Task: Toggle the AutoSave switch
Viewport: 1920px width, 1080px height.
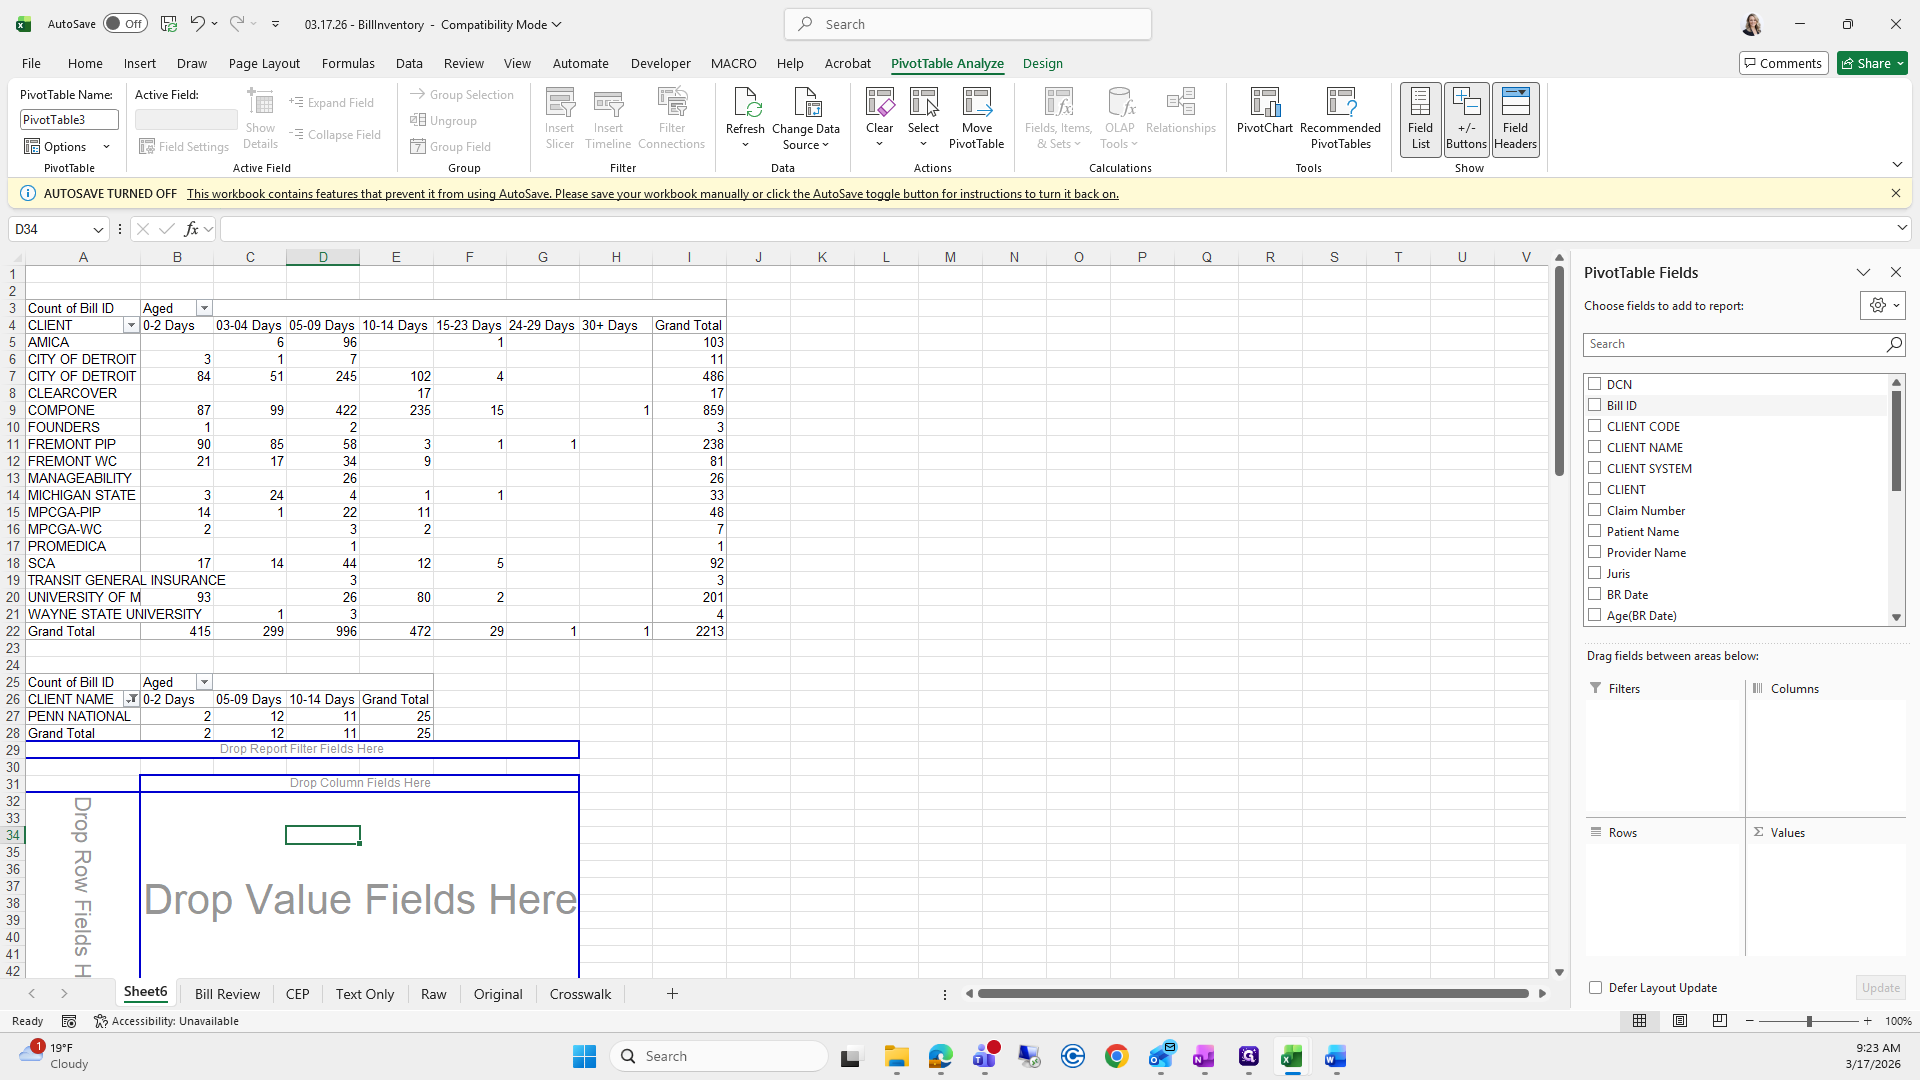Action: pyautogui.click(x=125, y=24)
